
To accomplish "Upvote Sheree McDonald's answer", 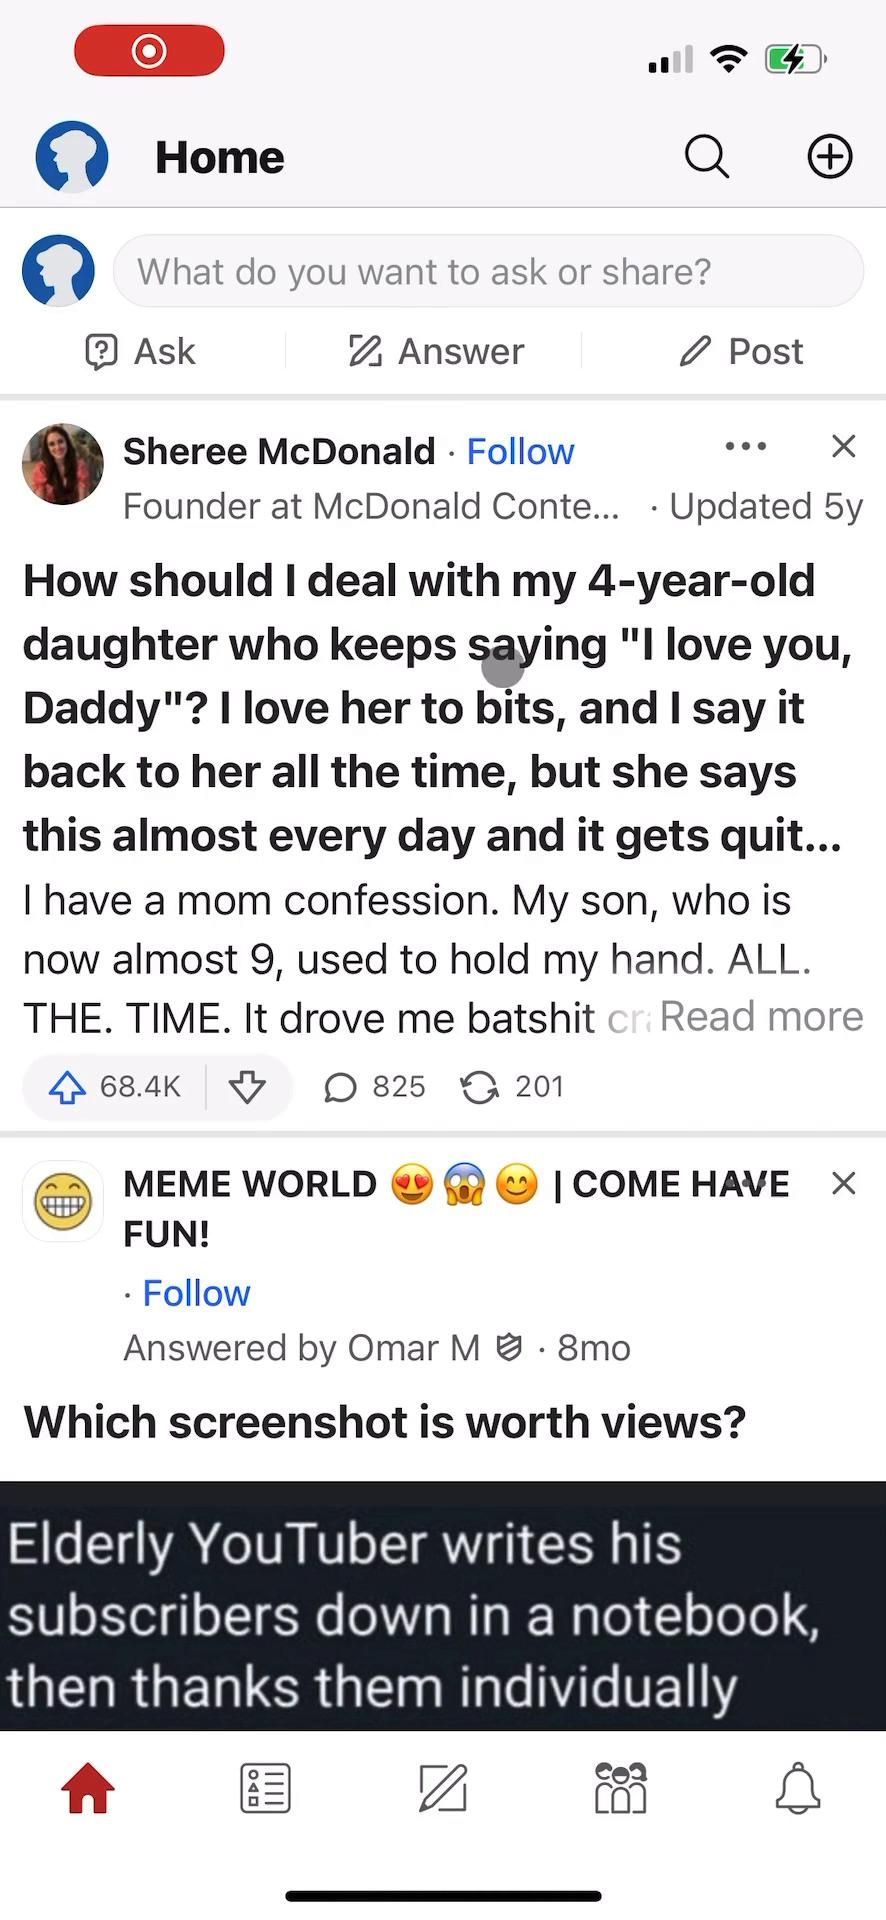I will point(68,1087).
